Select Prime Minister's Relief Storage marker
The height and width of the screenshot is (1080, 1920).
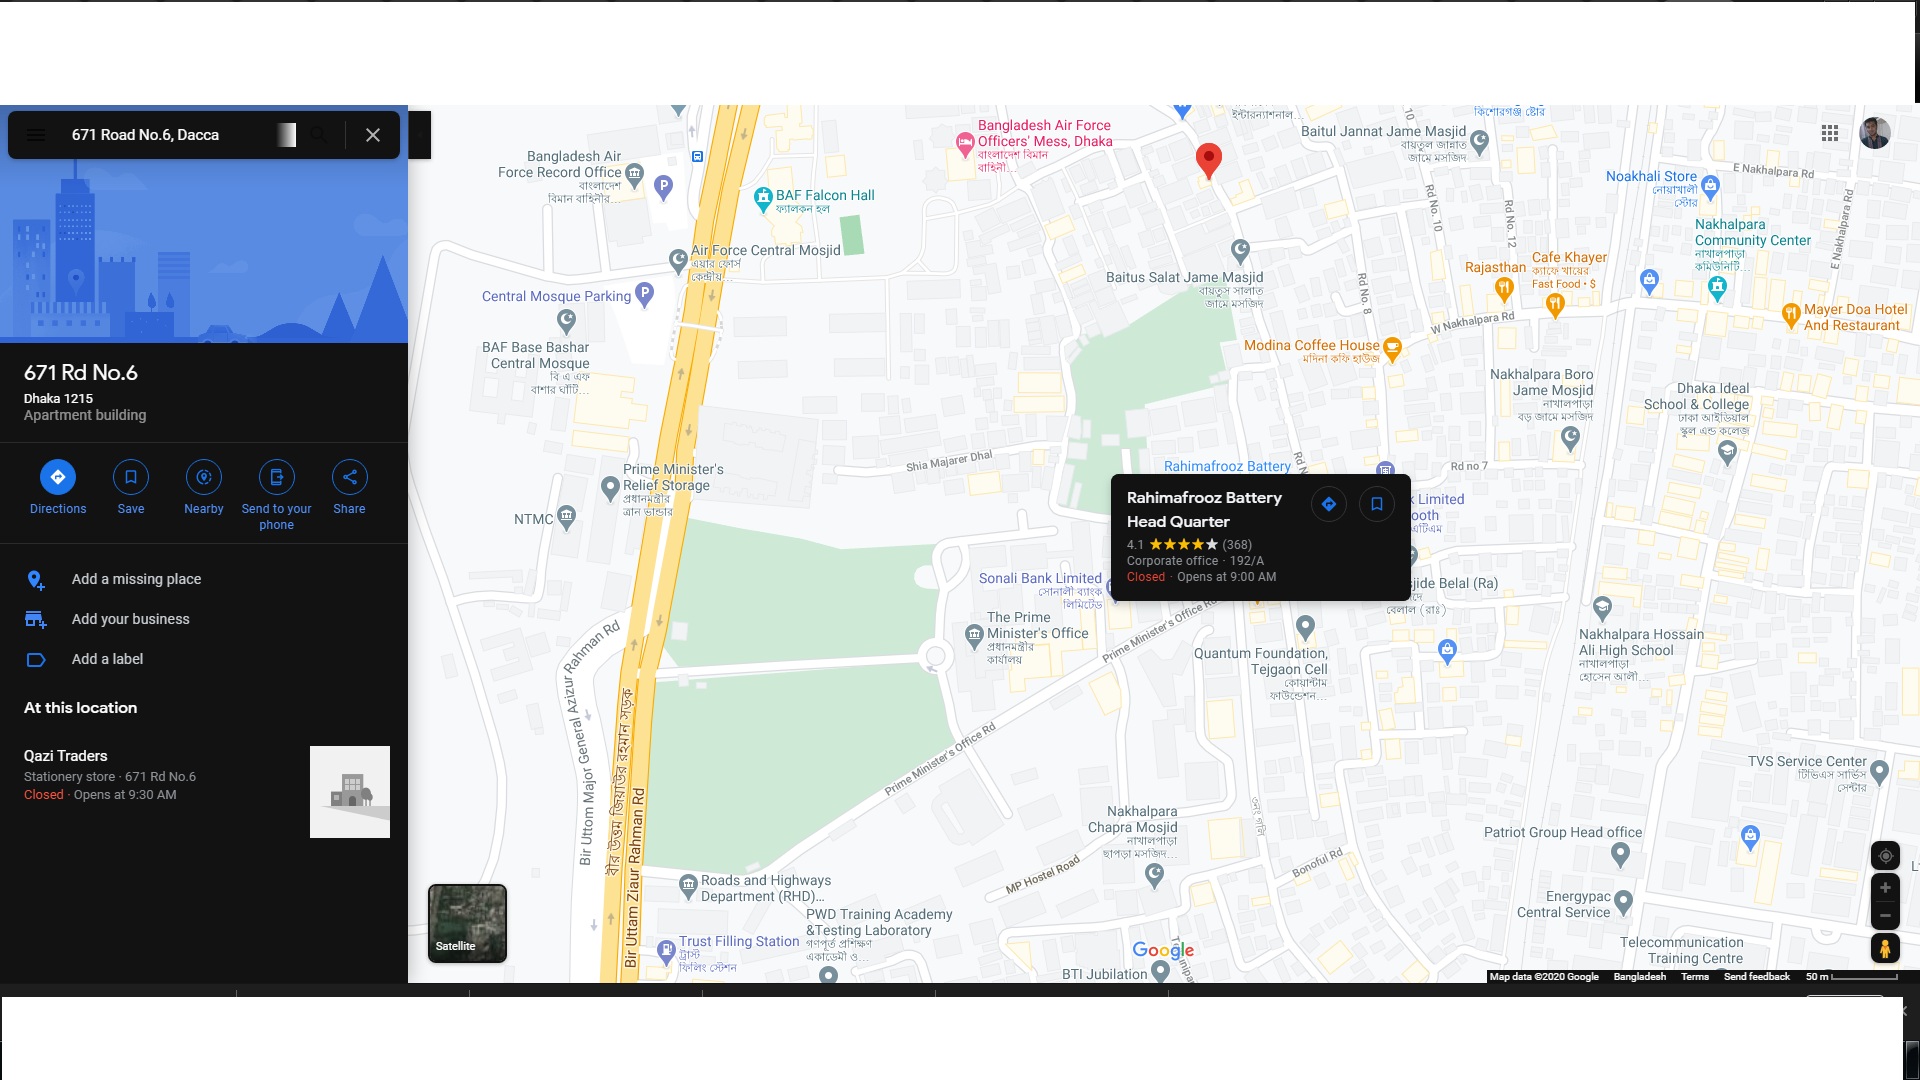(610, 488)
